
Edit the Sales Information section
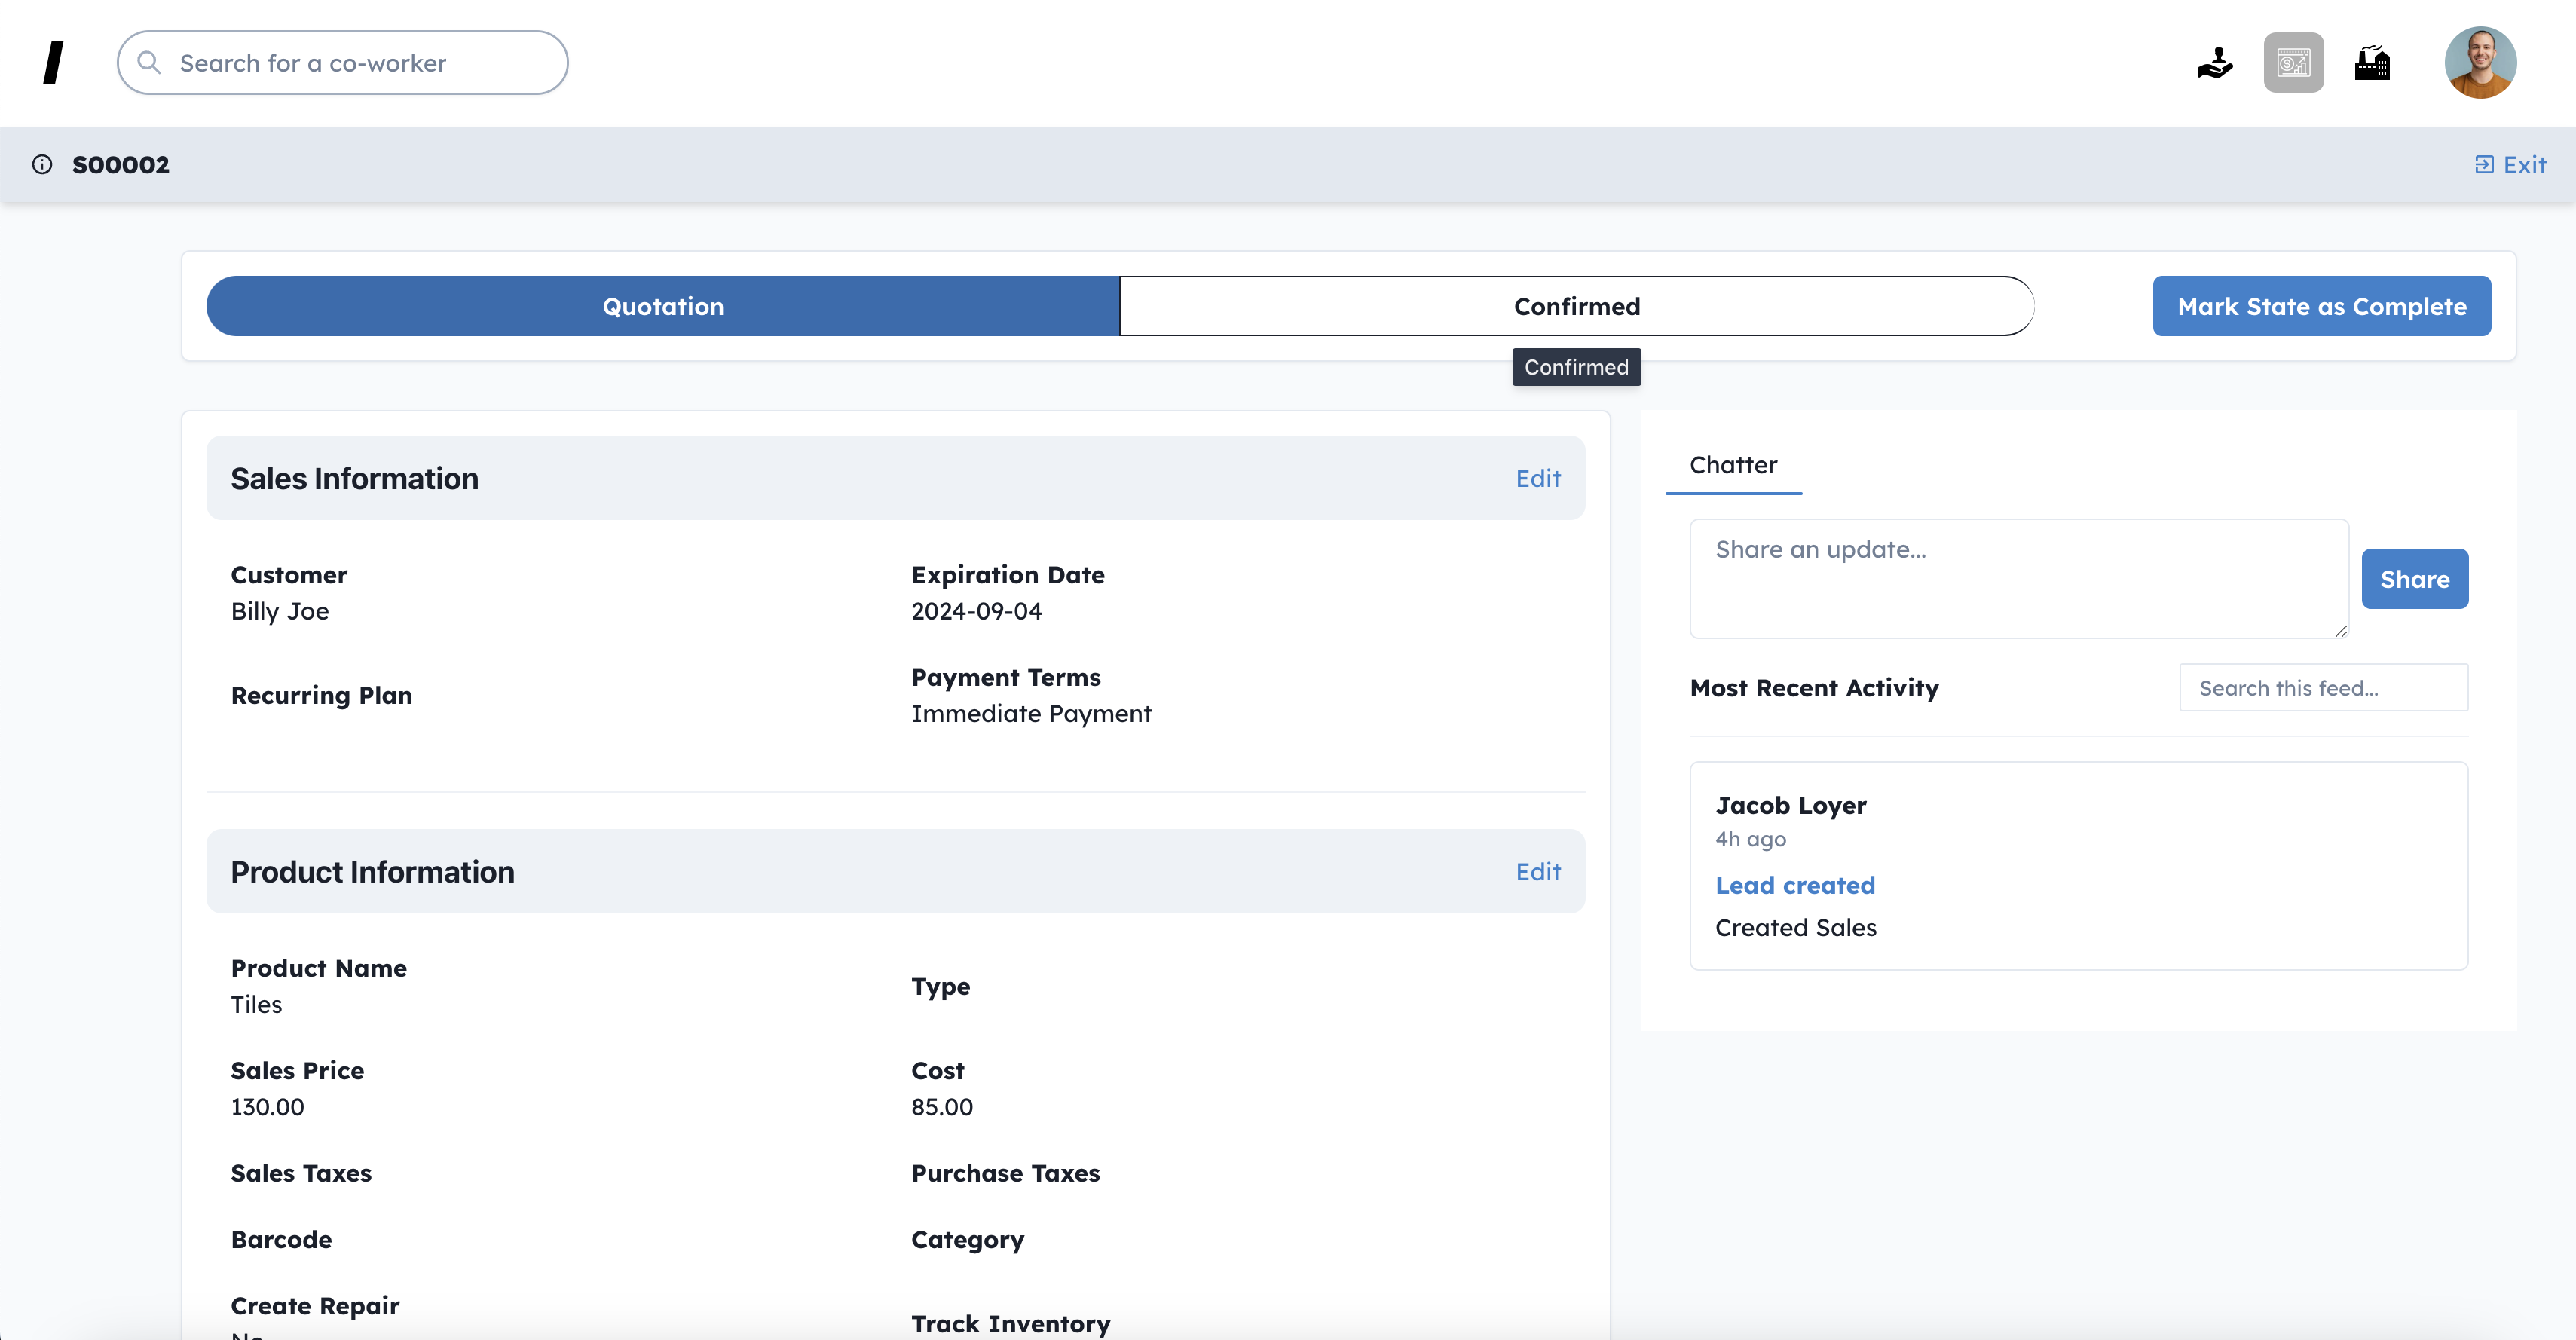pos(1537,479)
